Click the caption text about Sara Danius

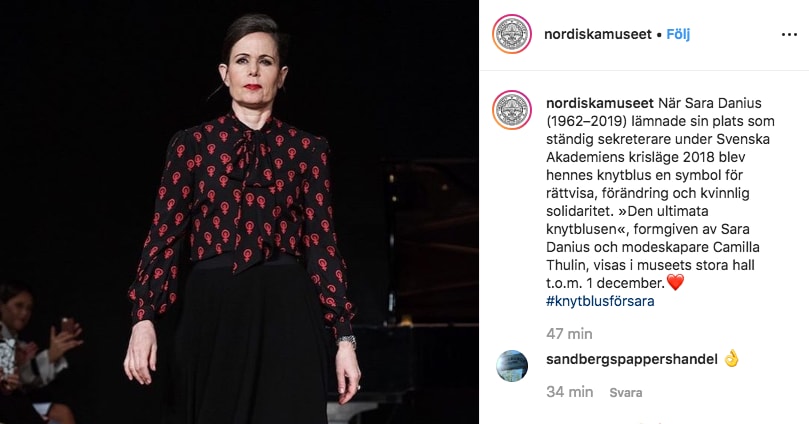click(660, 193)
